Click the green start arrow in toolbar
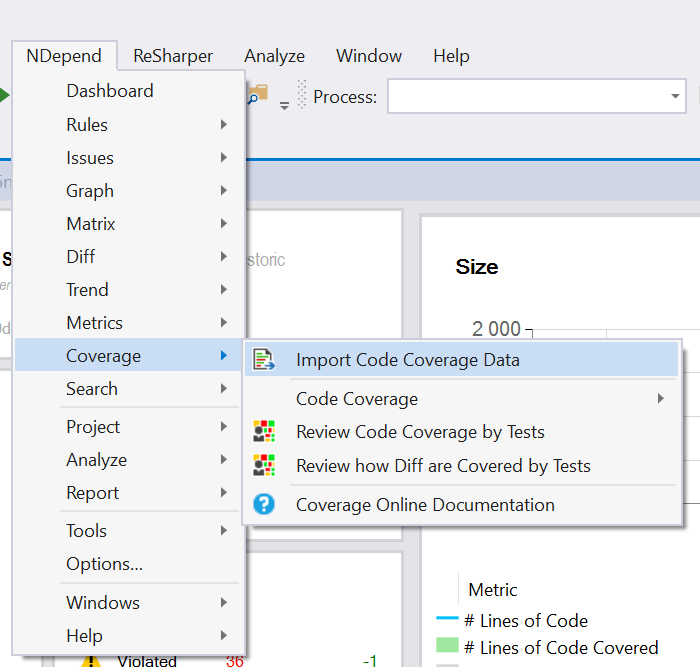The height and width of the screenshot is (667, 700). tap(4, 95)
